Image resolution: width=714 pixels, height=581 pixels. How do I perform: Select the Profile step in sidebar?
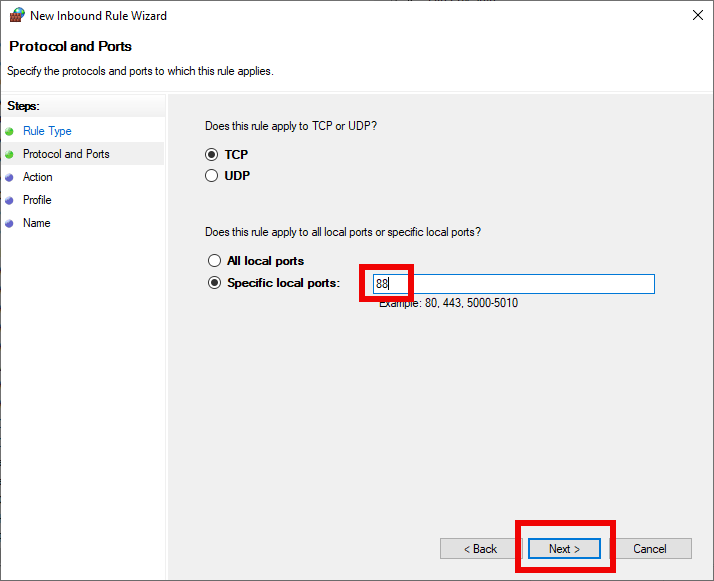pyautogui.click(x=37, y=200)
